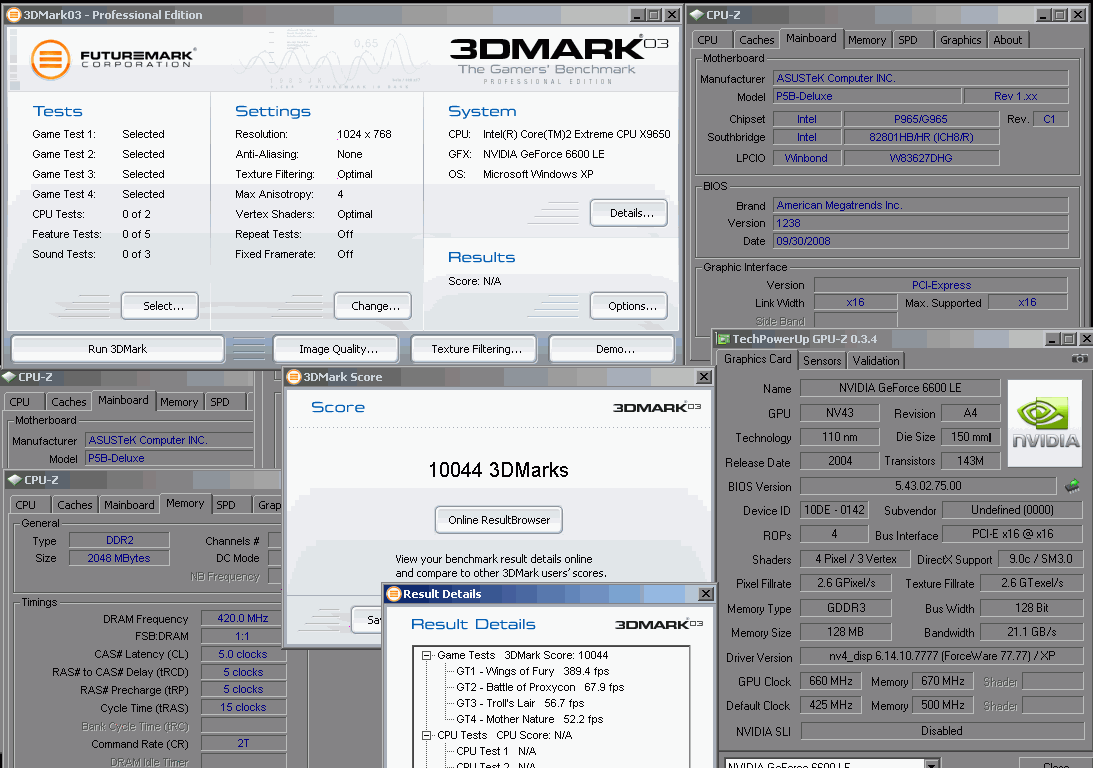
Task: Click CAS# Latency value 5.0 clocks
Action: pyautogui.click(x=243, y=654)
